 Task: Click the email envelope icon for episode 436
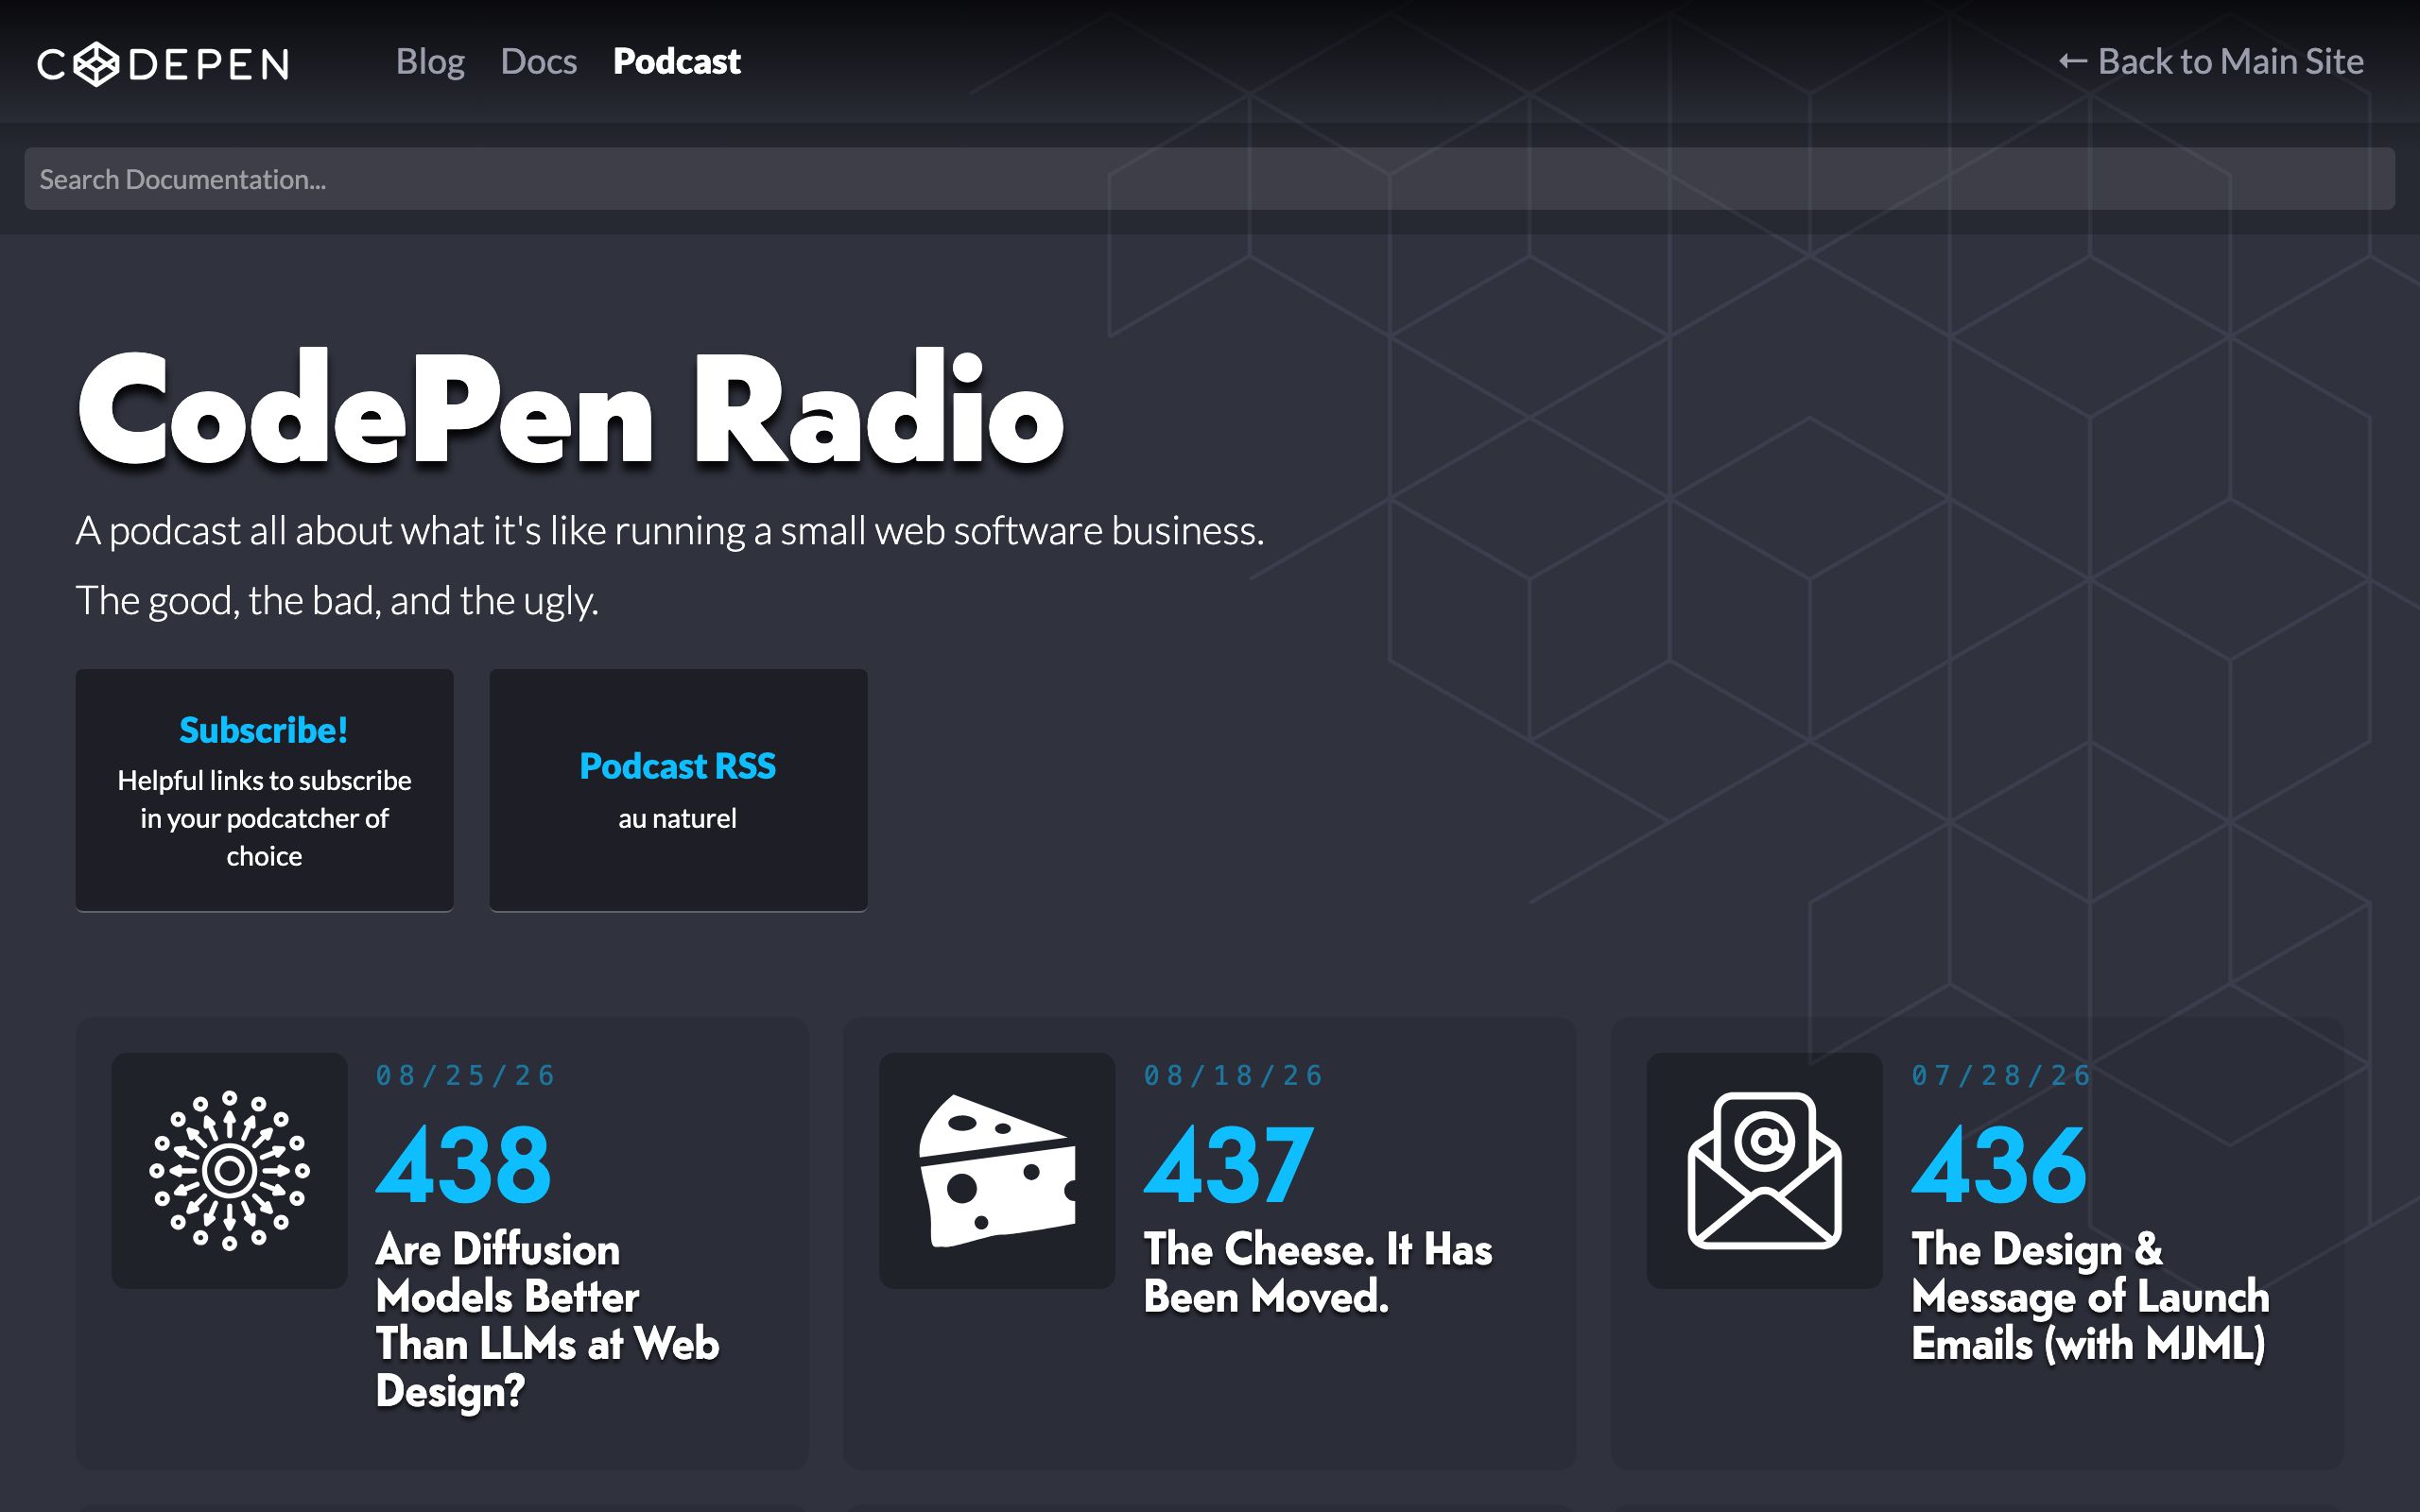pos(1764,1170)
